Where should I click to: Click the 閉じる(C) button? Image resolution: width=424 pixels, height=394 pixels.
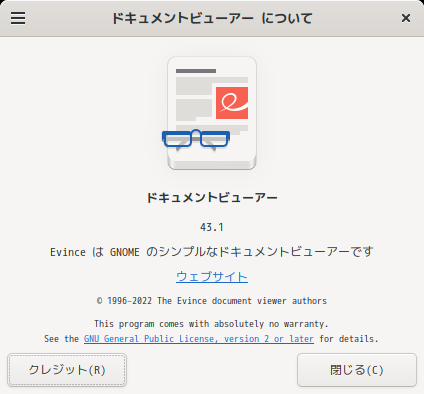pyautogui.click(x=357, y=370)
